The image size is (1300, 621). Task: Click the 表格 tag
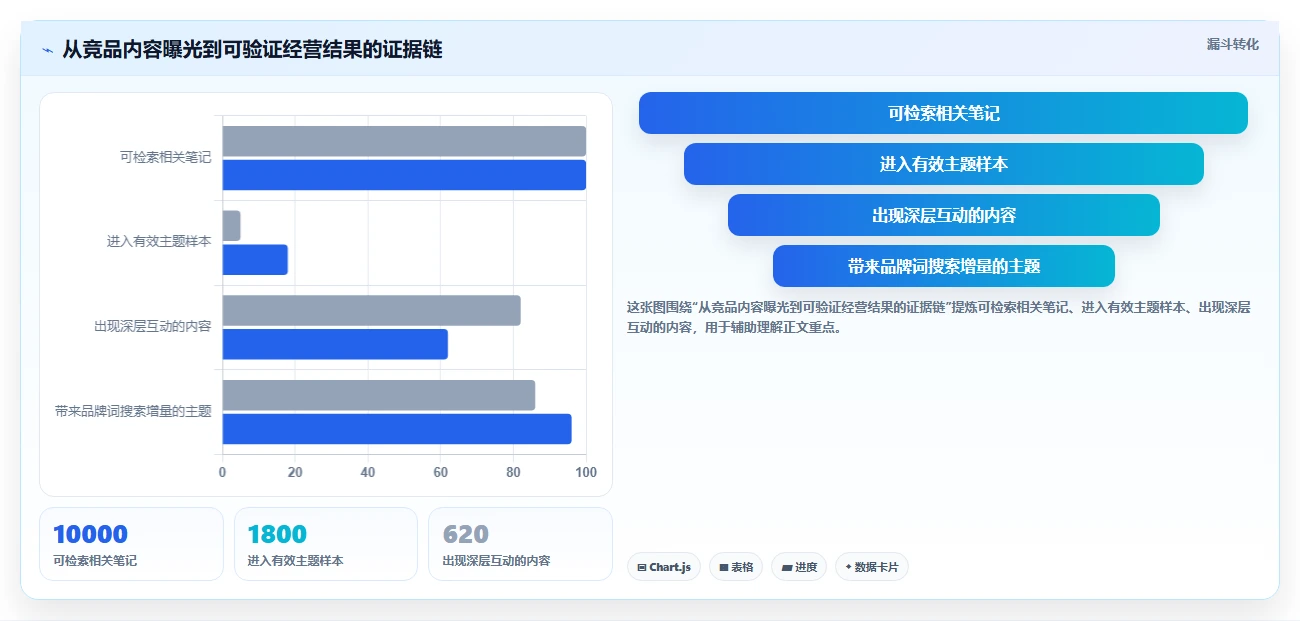coord(736,567)
